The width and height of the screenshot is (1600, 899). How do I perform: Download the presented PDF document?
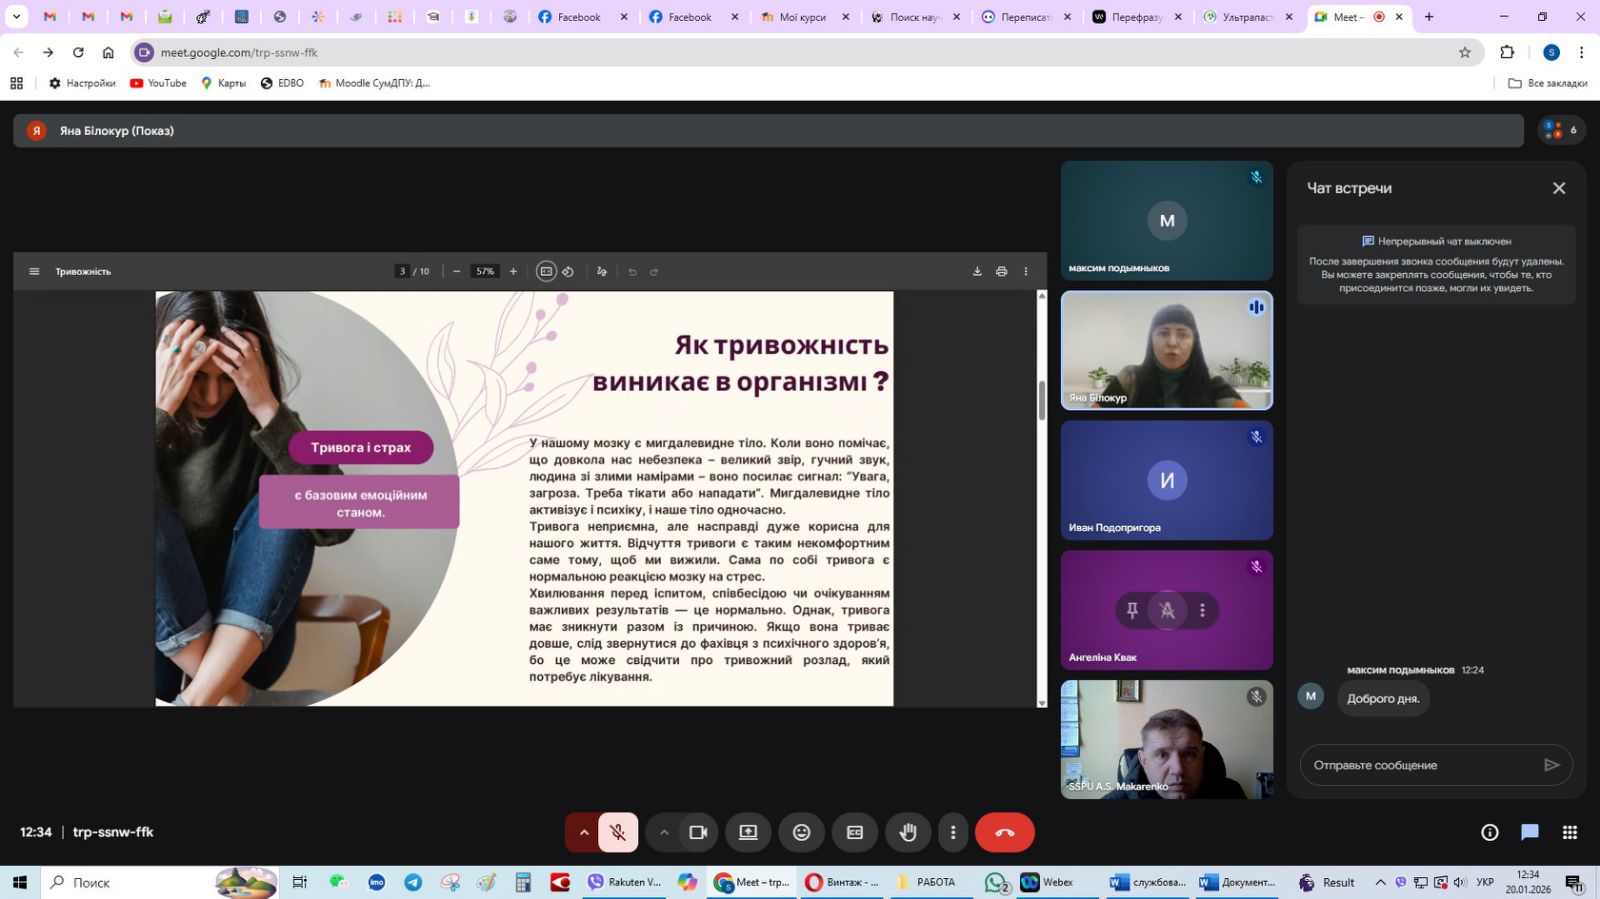[977, 271]
